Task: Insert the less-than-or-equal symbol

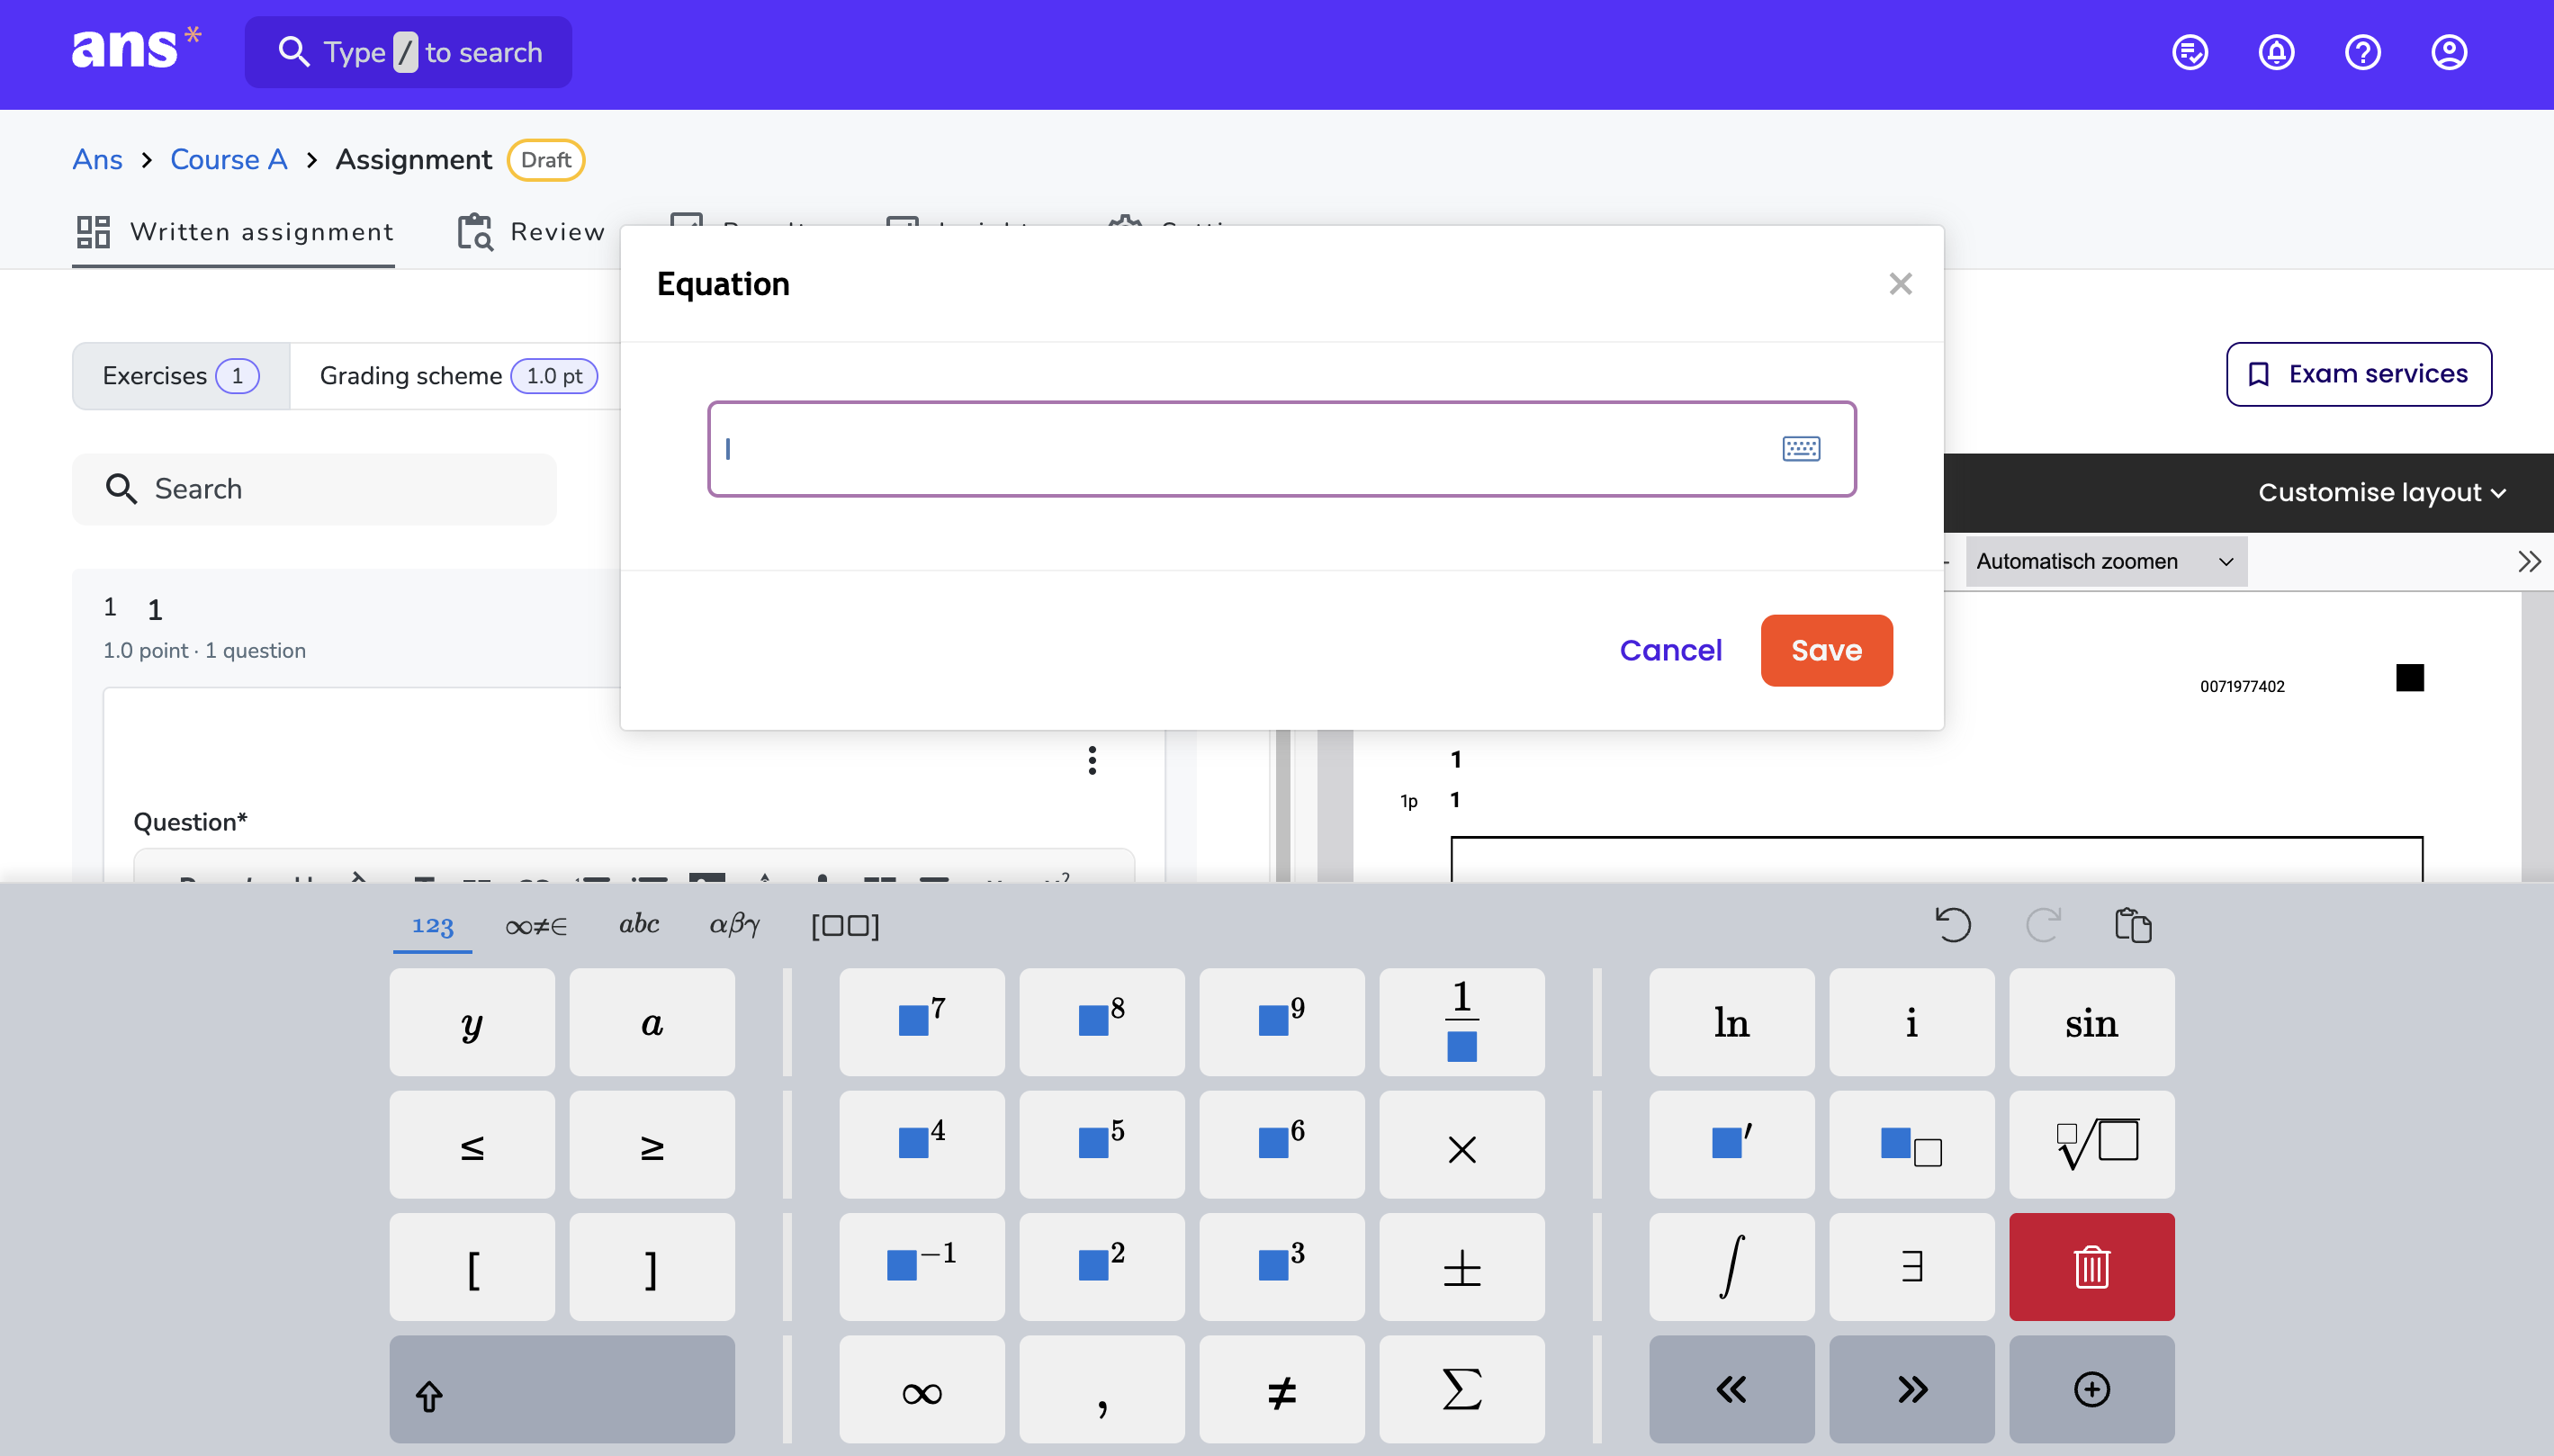Action: (x=472, y=1145)
